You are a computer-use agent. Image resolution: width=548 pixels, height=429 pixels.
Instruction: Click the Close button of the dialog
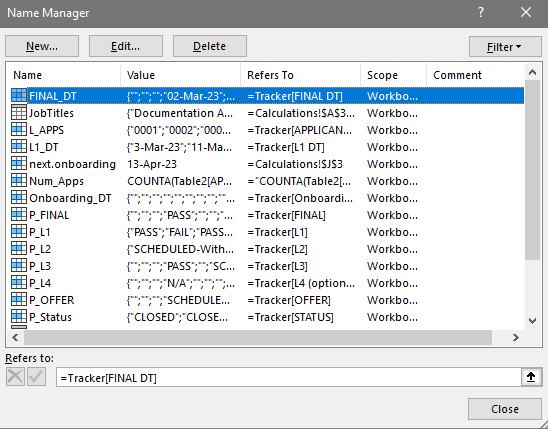tap(505, 409)
